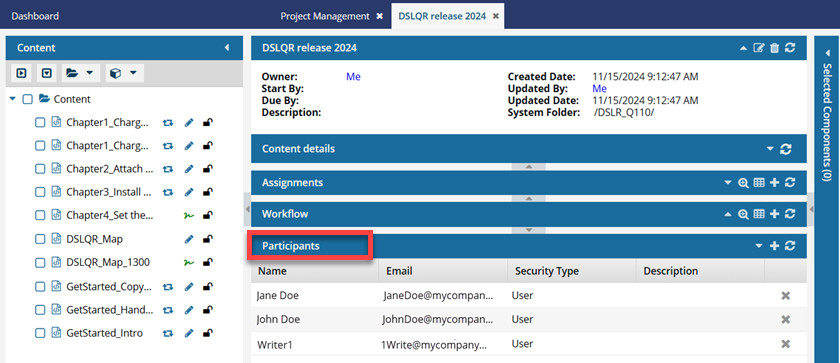840x363 pixels.
Task: Select the root Content folder checkbox
Action: [x=28, y=99]
